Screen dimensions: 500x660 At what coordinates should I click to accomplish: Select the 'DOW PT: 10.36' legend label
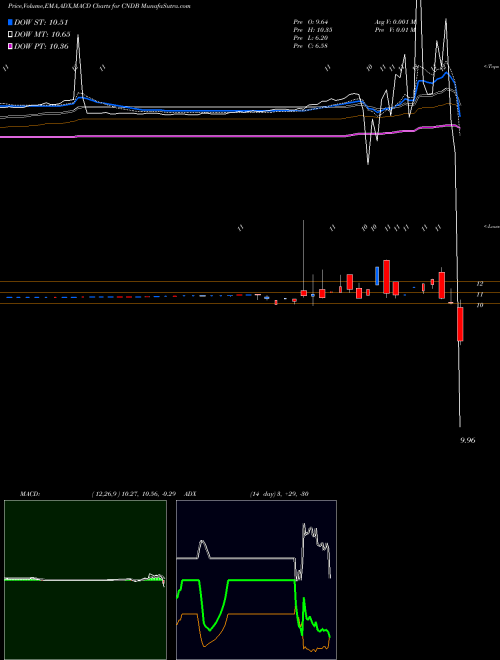point(41,46)
